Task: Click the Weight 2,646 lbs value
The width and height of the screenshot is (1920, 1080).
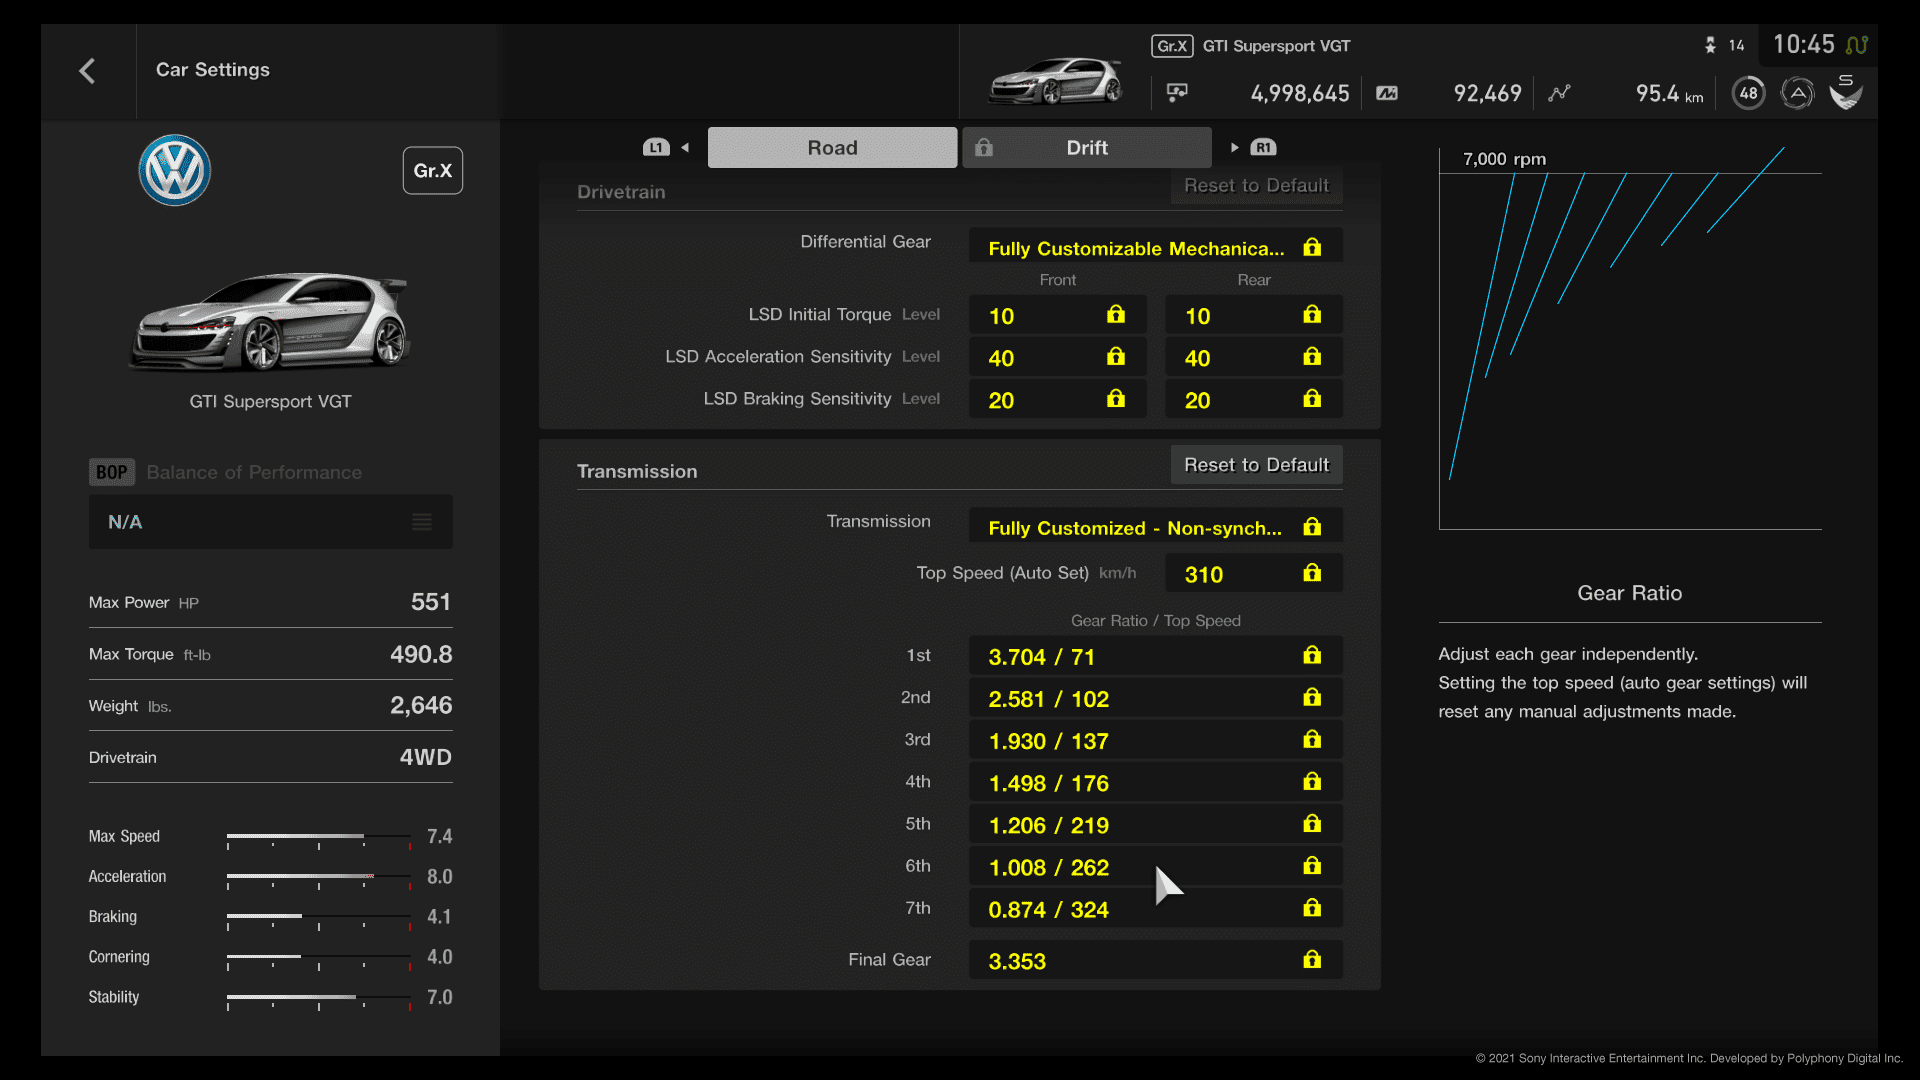Action: click(421, 705)
